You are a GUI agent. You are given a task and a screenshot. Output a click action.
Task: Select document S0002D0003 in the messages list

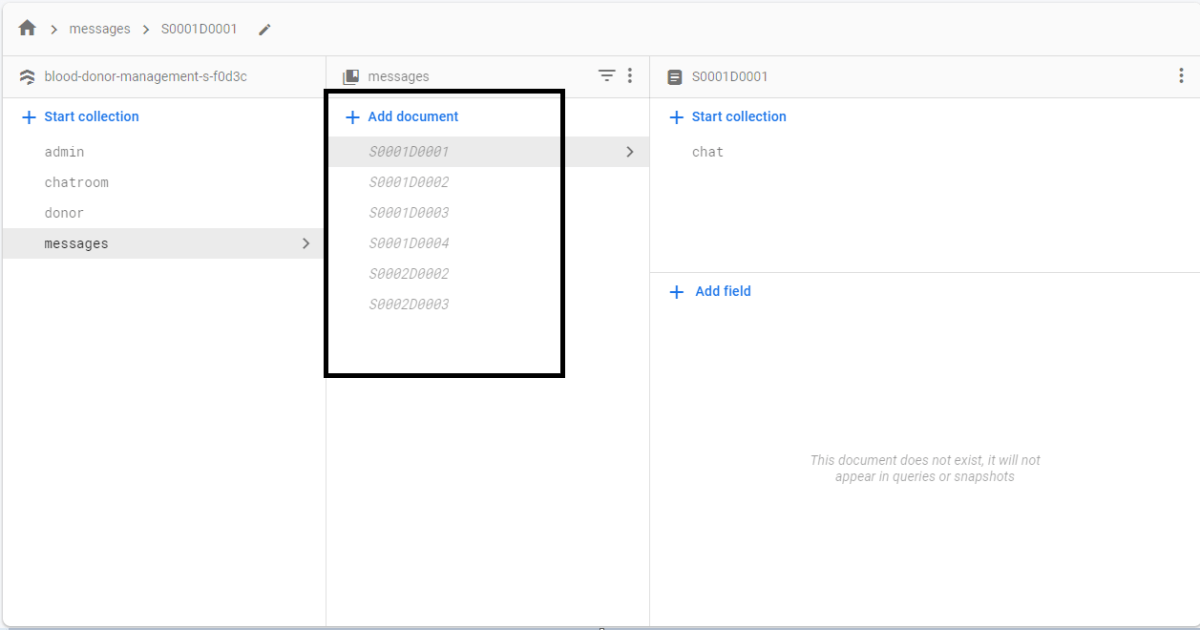(x=410, y=303)
